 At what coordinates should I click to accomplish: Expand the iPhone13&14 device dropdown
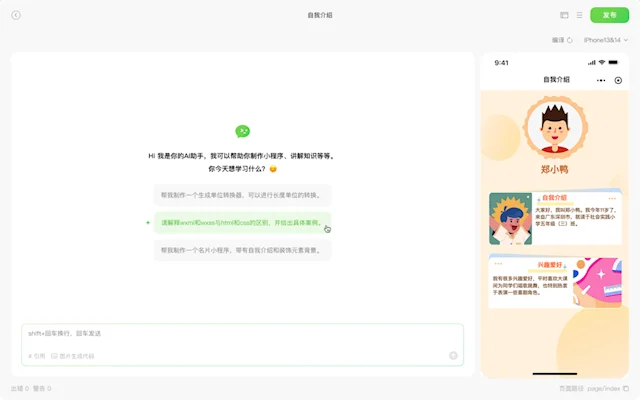(606, 40)
